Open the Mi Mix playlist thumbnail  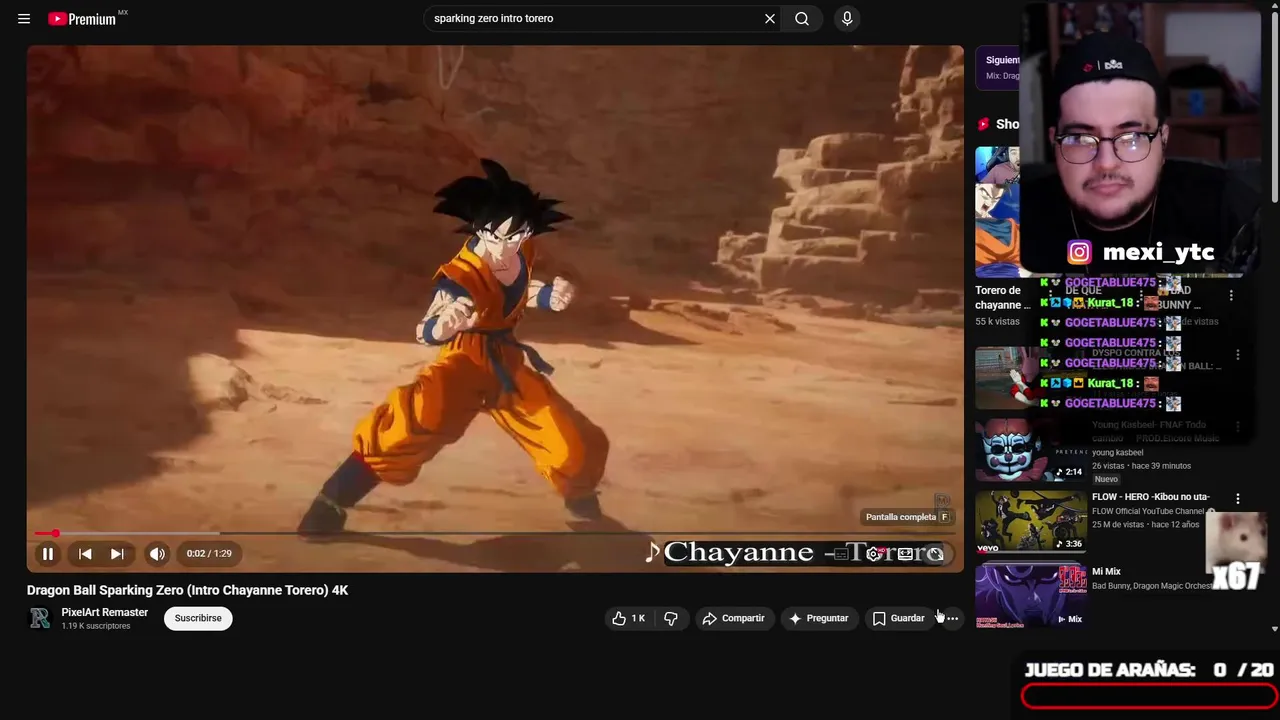pyautogui.click(x=1031, y=594)
